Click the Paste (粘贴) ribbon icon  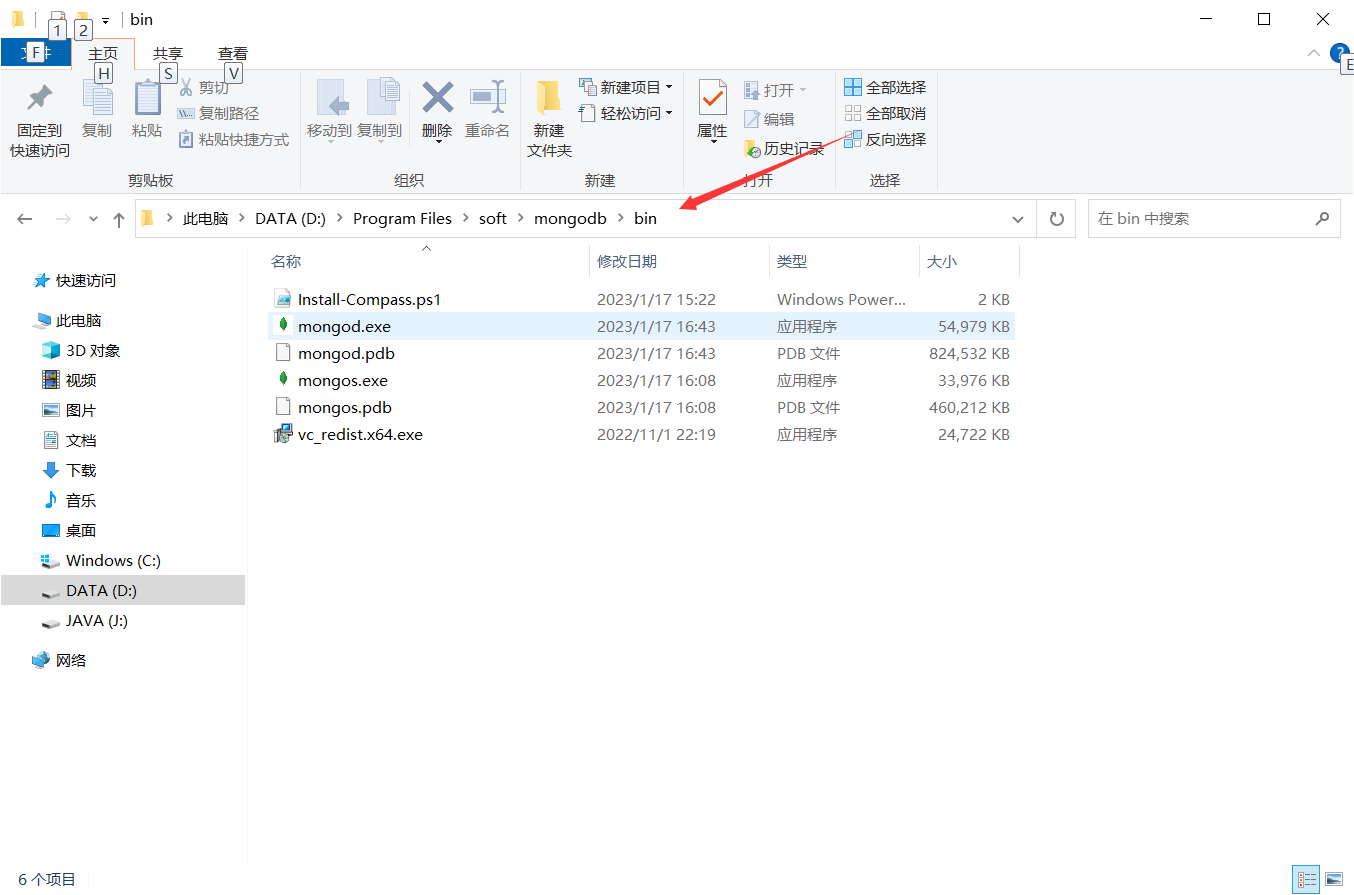[x=147, y=99]
